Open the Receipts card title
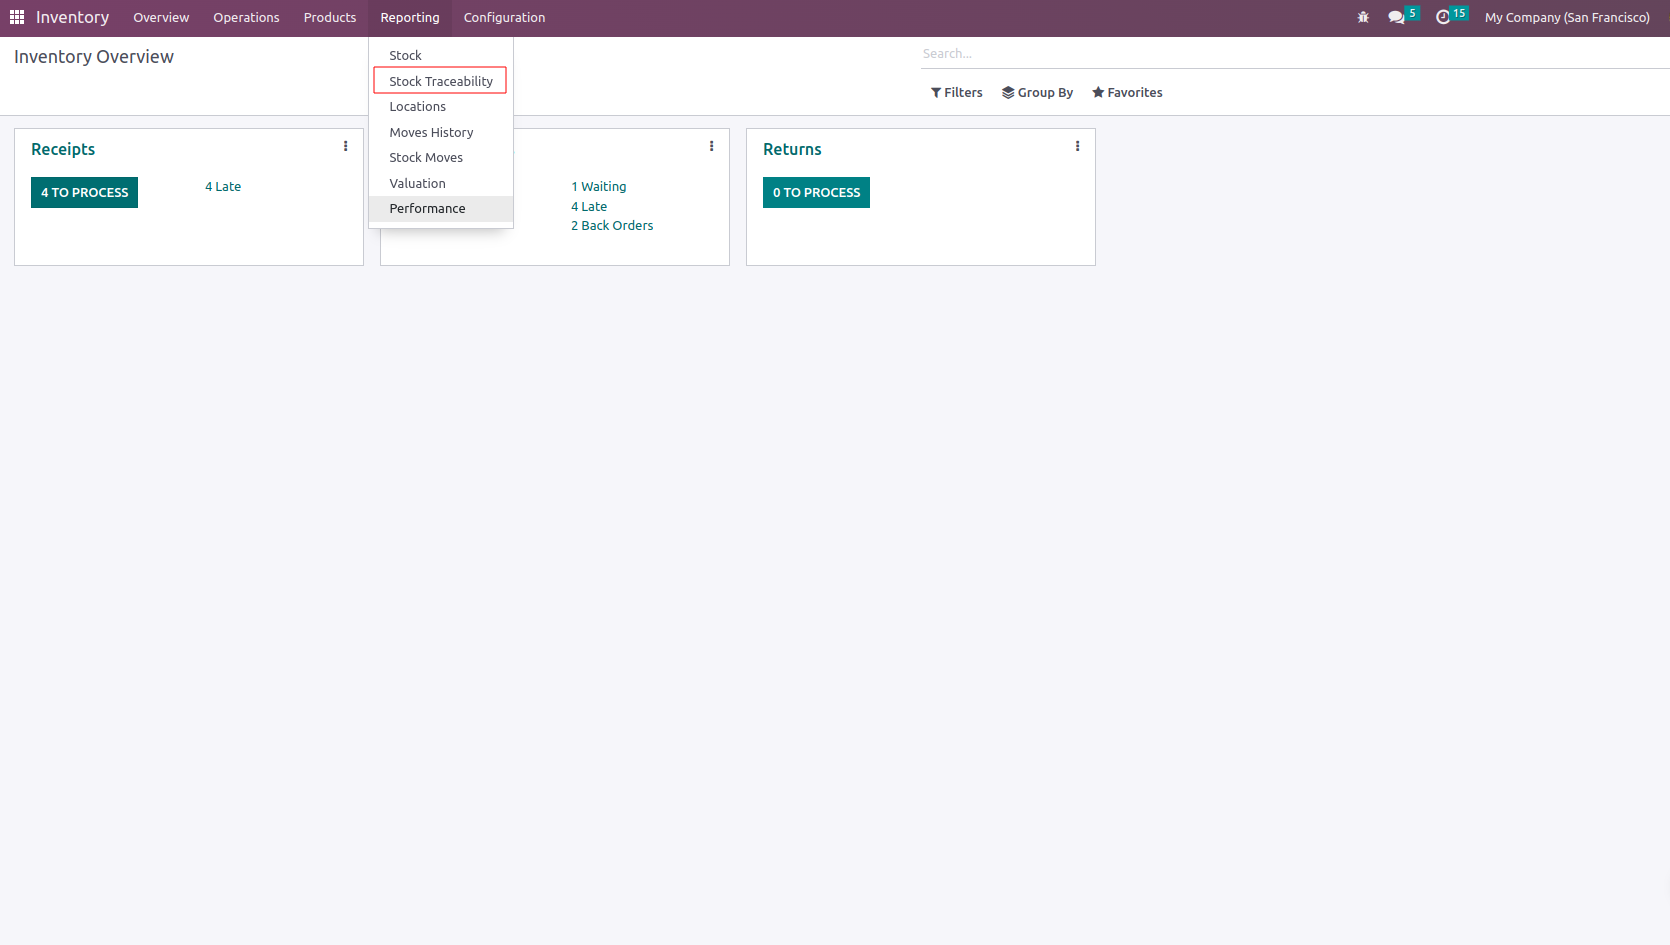Image resolution: width=1670 pixels, height=945 pixels. (x=63, y=149)
